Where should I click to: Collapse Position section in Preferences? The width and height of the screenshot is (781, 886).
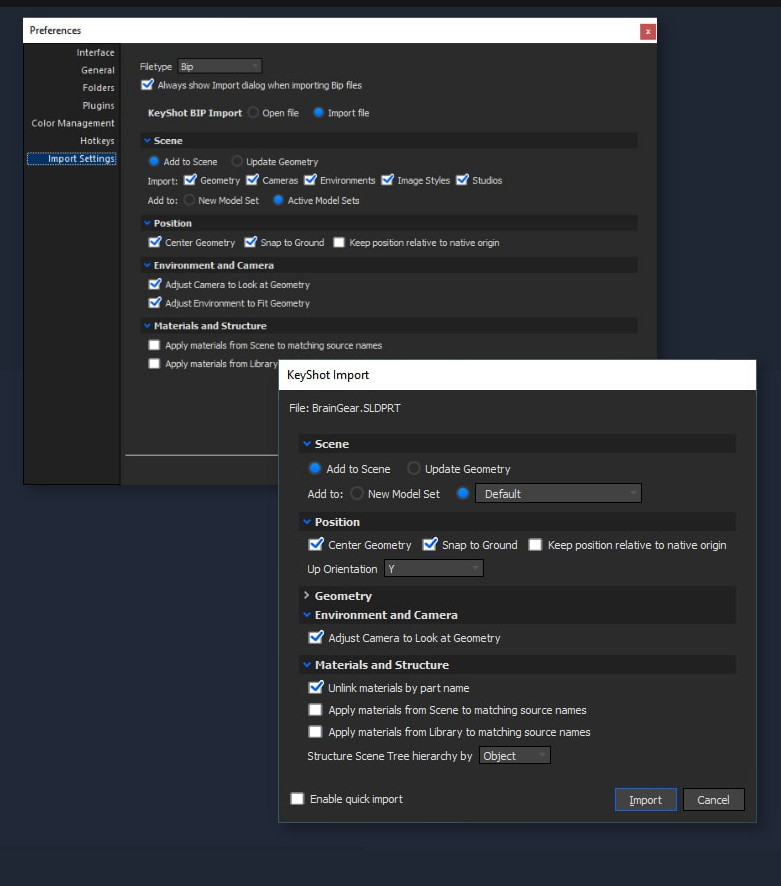coord(147,223)
